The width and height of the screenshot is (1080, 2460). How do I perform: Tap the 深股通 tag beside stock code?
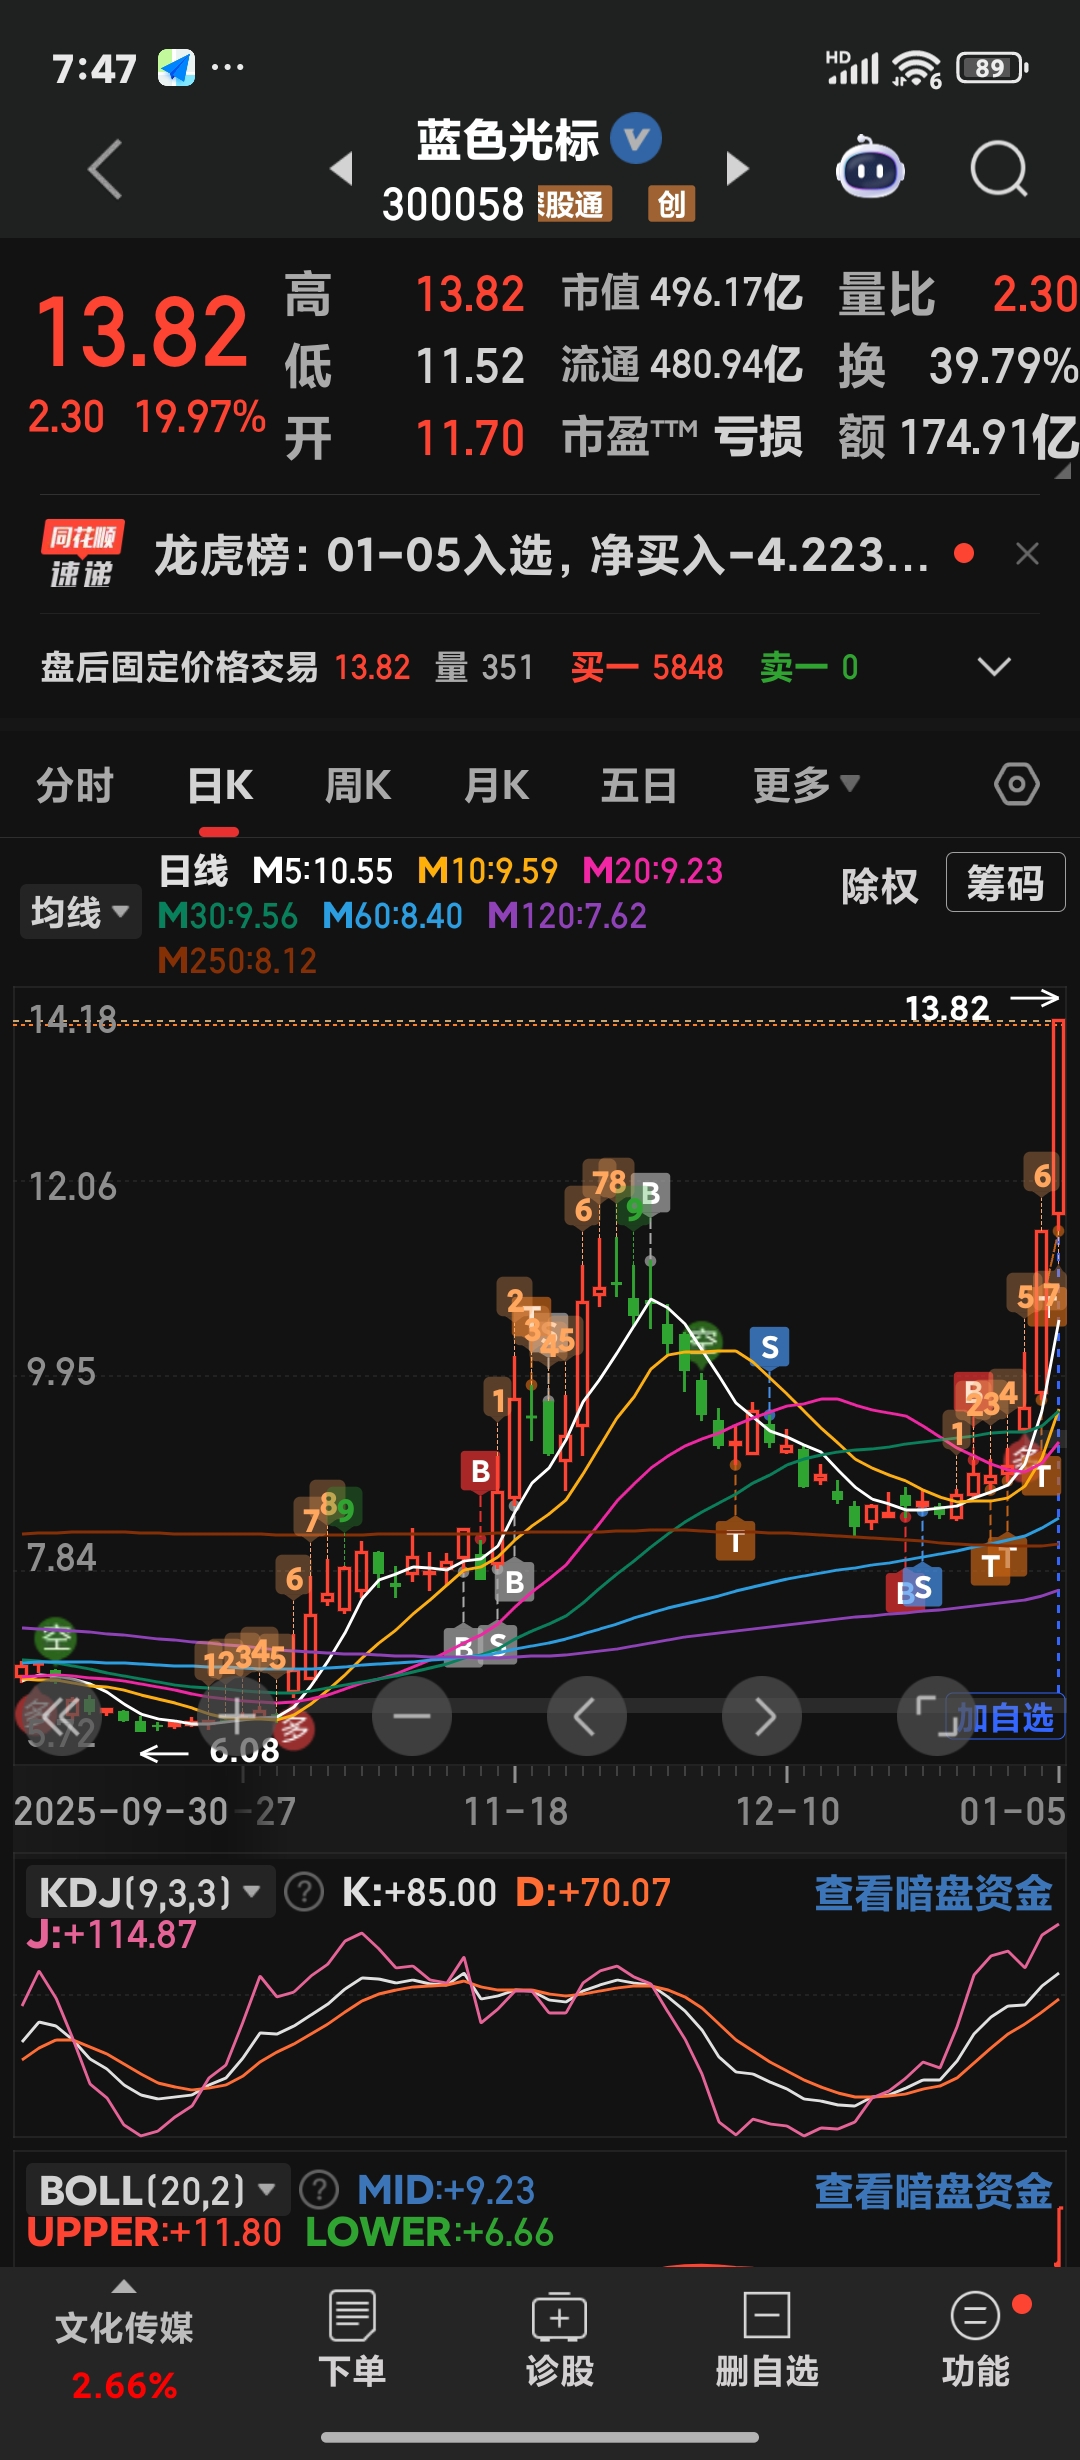(574, 204)
